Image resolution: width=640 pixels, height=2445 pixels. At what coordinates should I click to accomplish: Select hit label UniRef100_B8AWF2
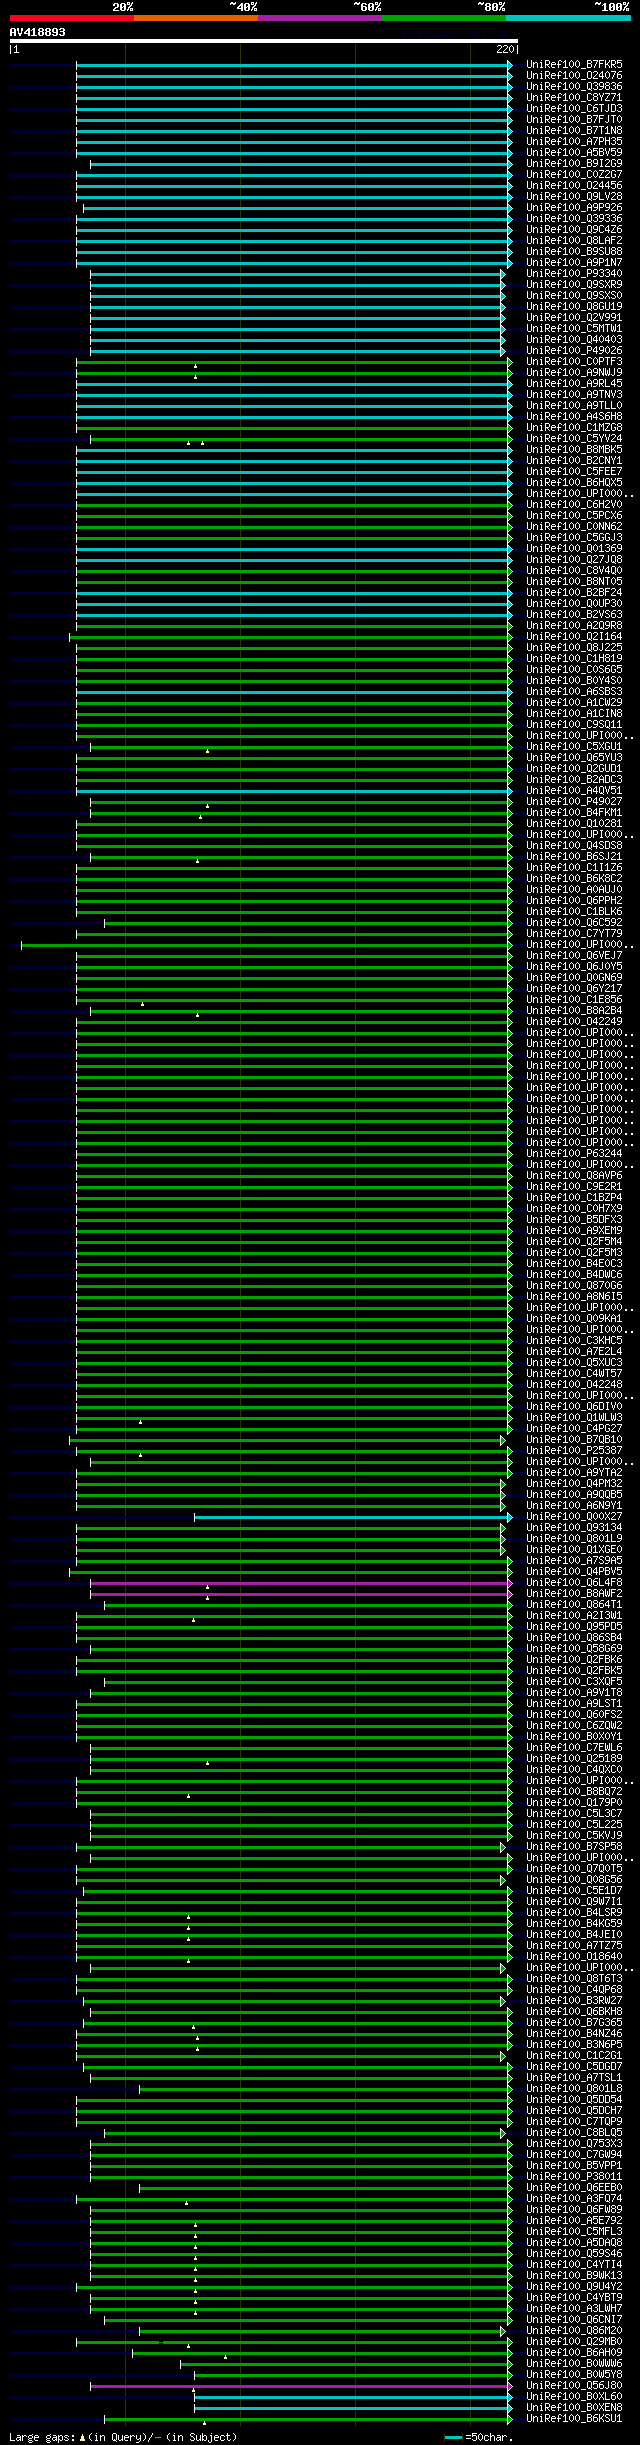pos(574,1594)
